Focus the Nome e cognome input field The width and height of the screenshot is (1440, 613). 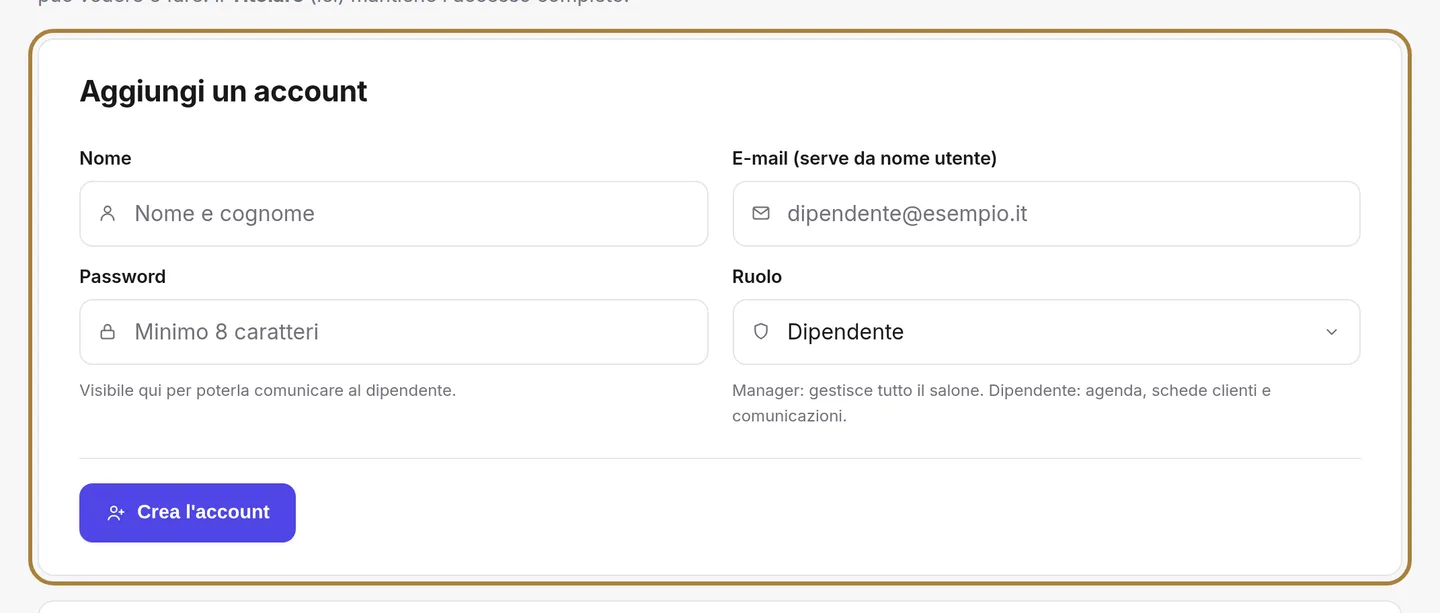click(394, 213)
